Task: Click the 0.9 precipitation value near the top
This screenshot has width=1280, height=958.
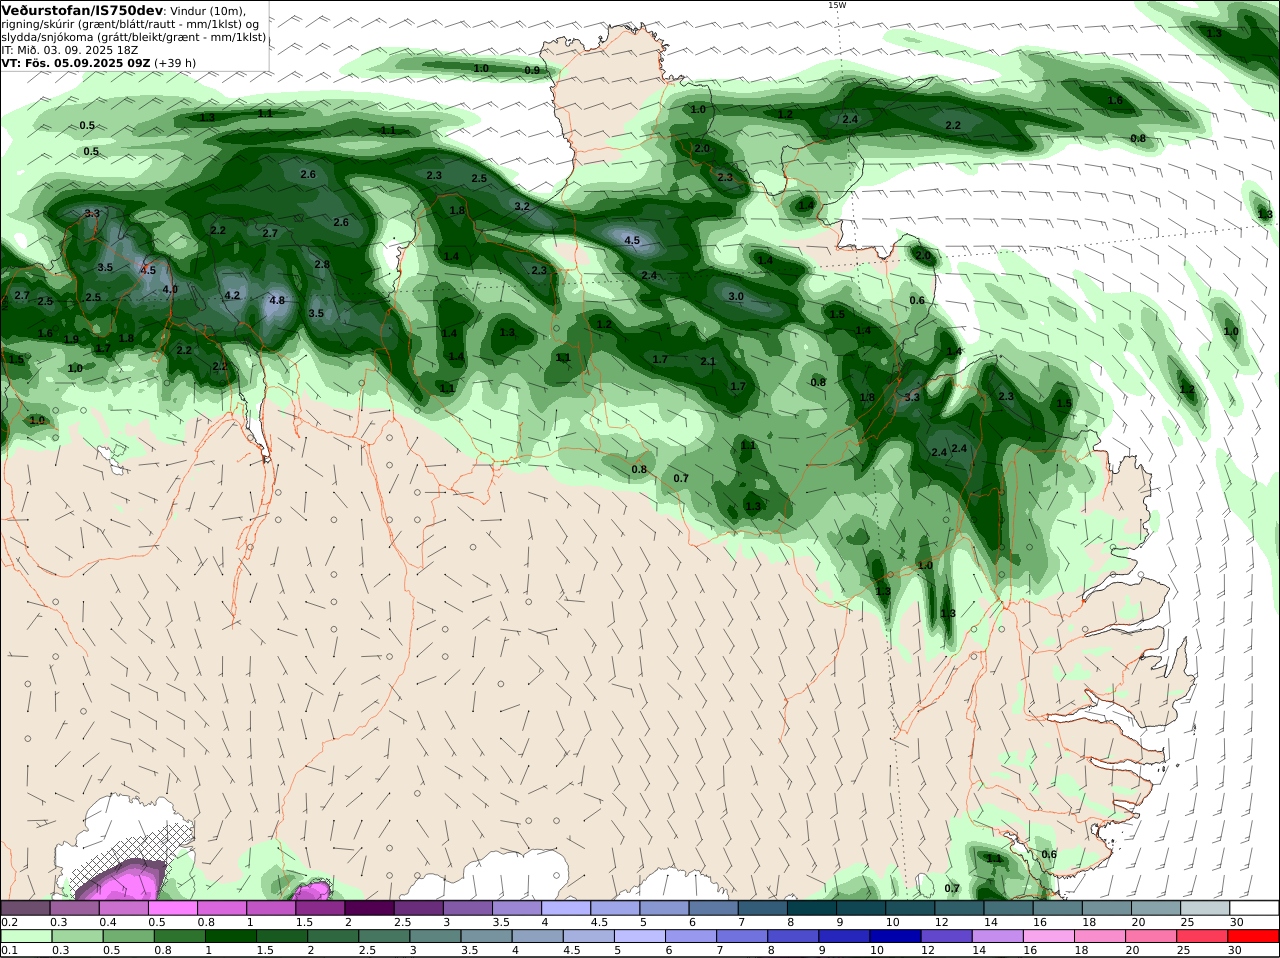Action: pos(532,70)
